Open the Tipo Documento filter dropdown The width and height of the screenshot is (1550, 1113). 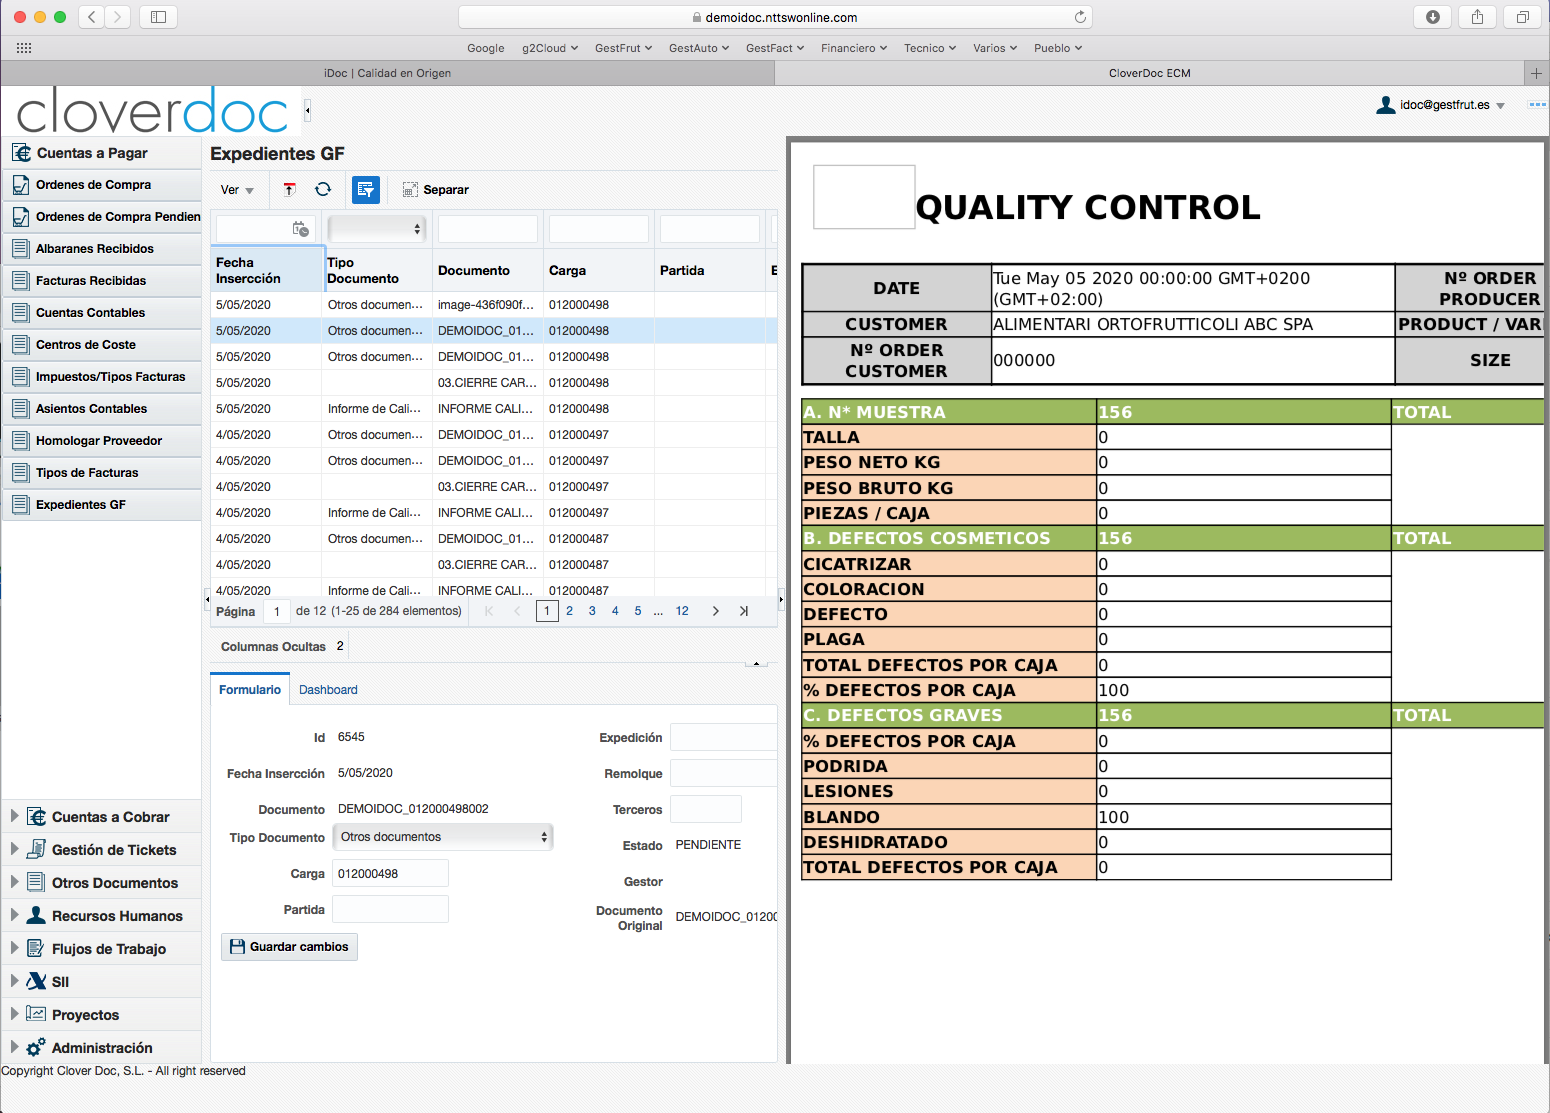[377, 229]
